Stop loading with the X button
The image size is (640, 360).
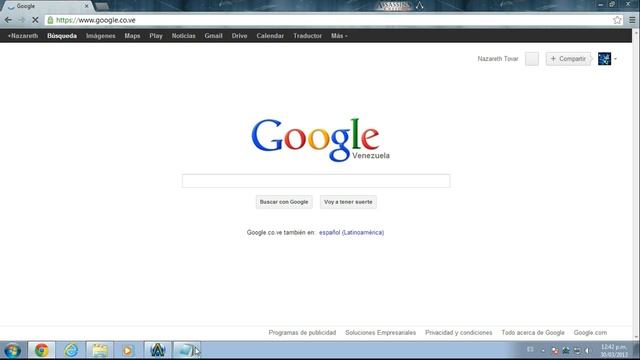(35, 20)
